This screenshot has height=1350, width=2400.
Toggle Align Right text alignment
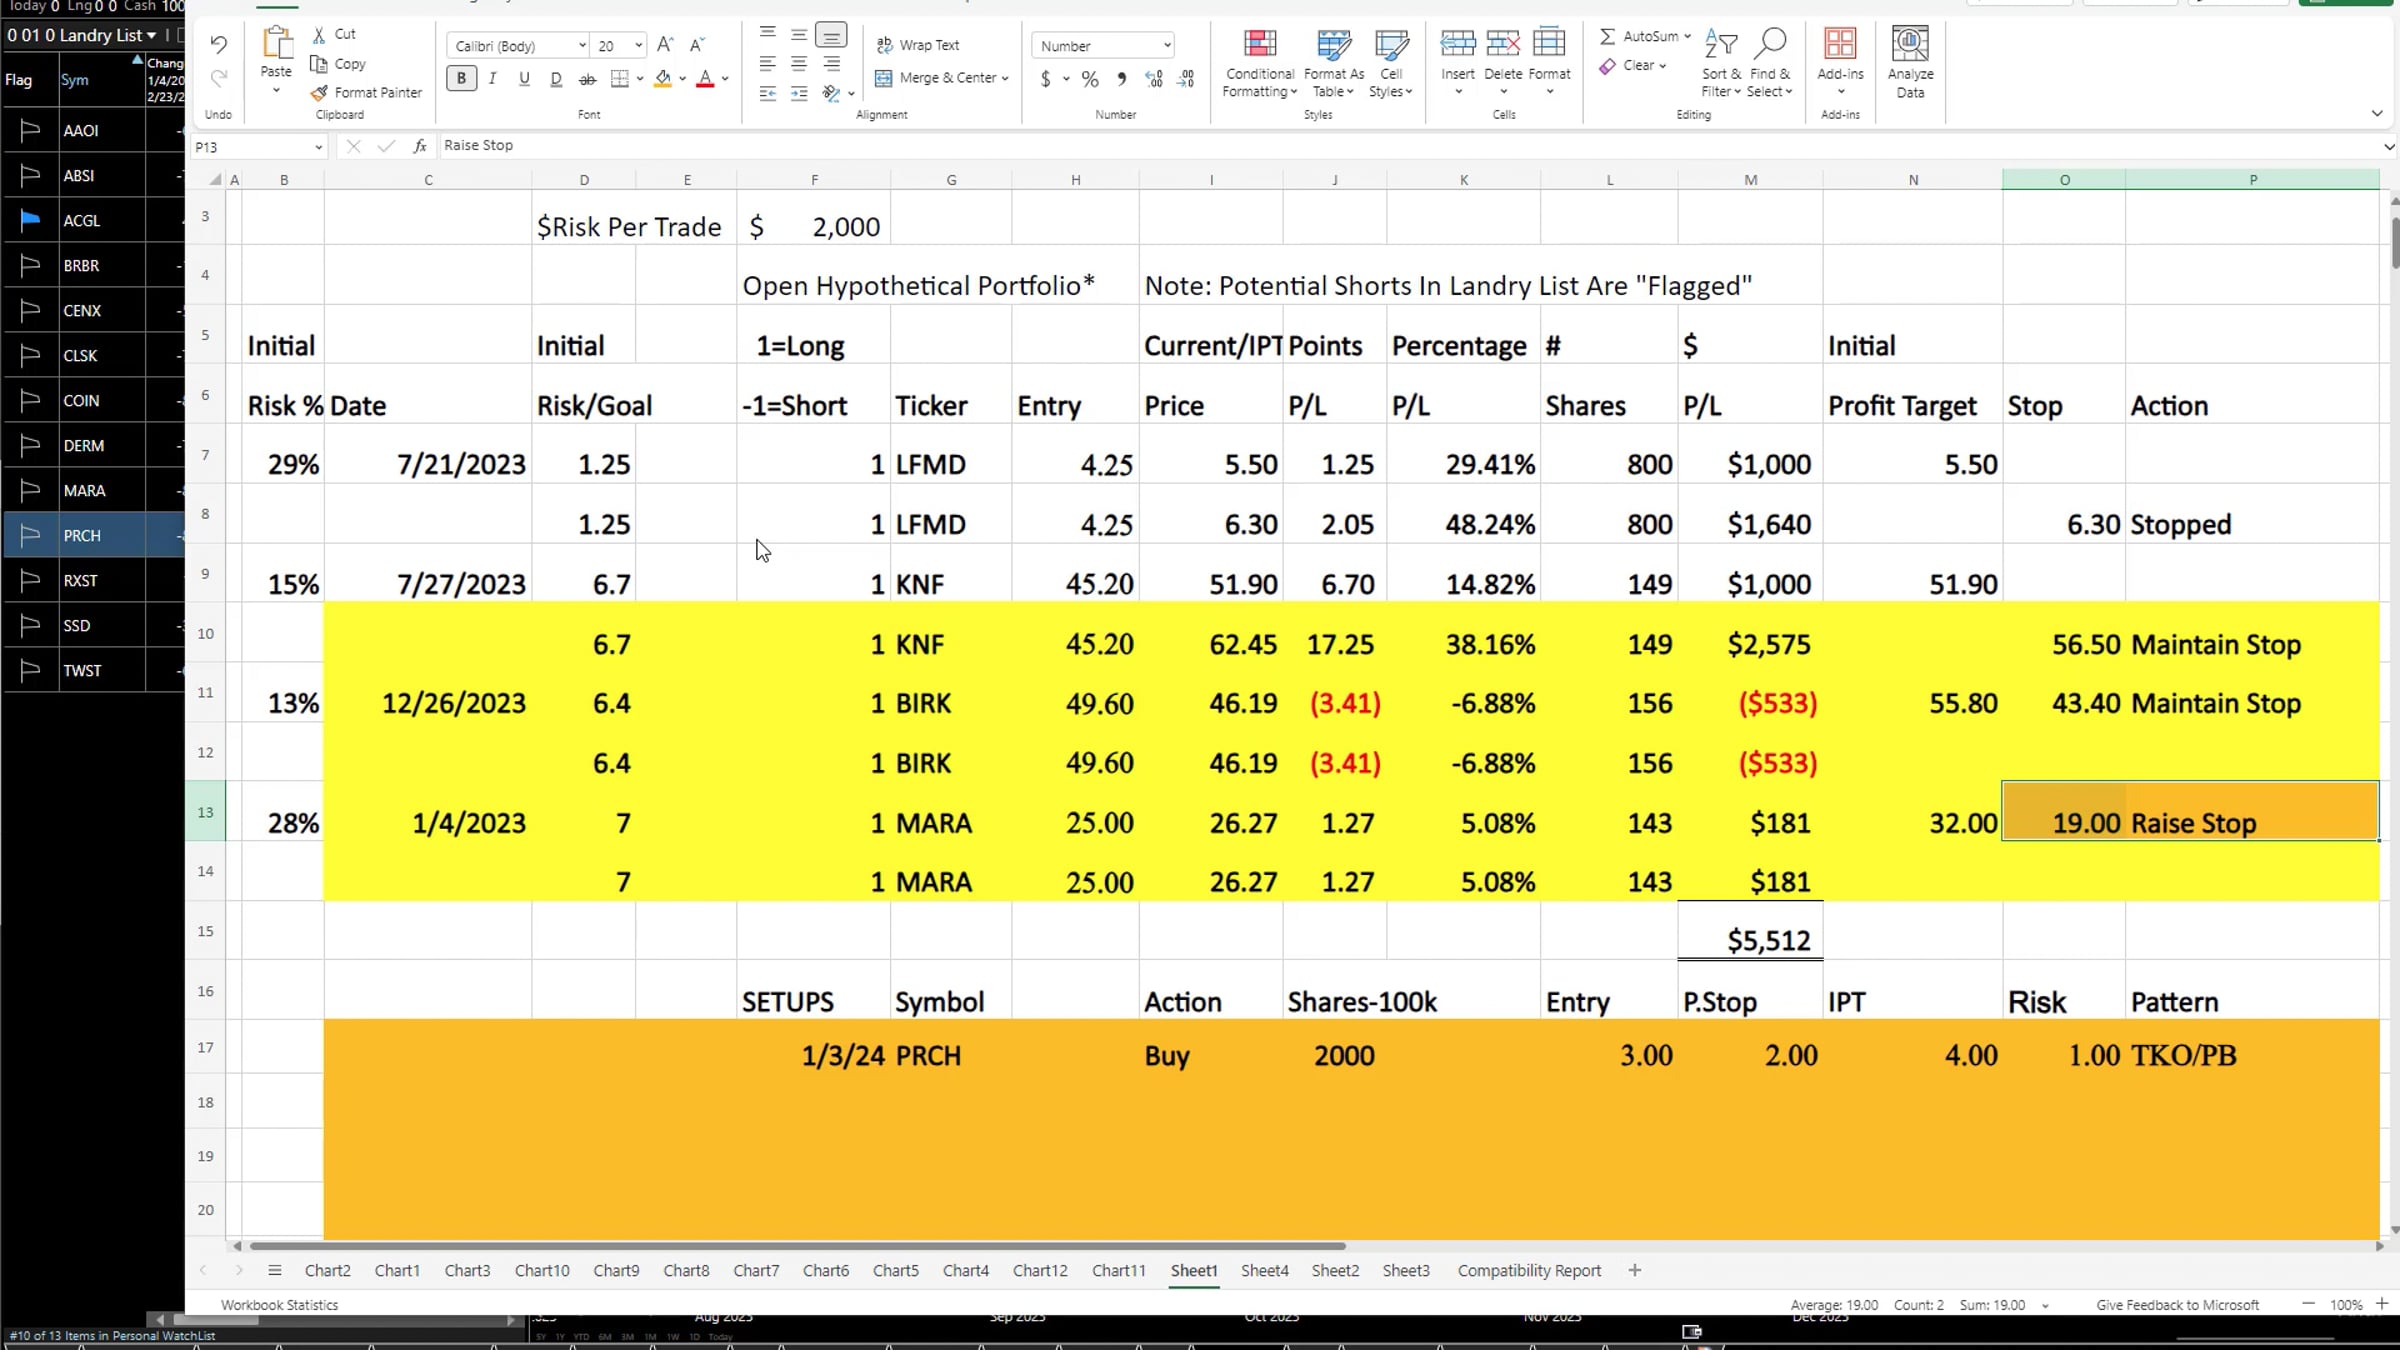(831, 64)
